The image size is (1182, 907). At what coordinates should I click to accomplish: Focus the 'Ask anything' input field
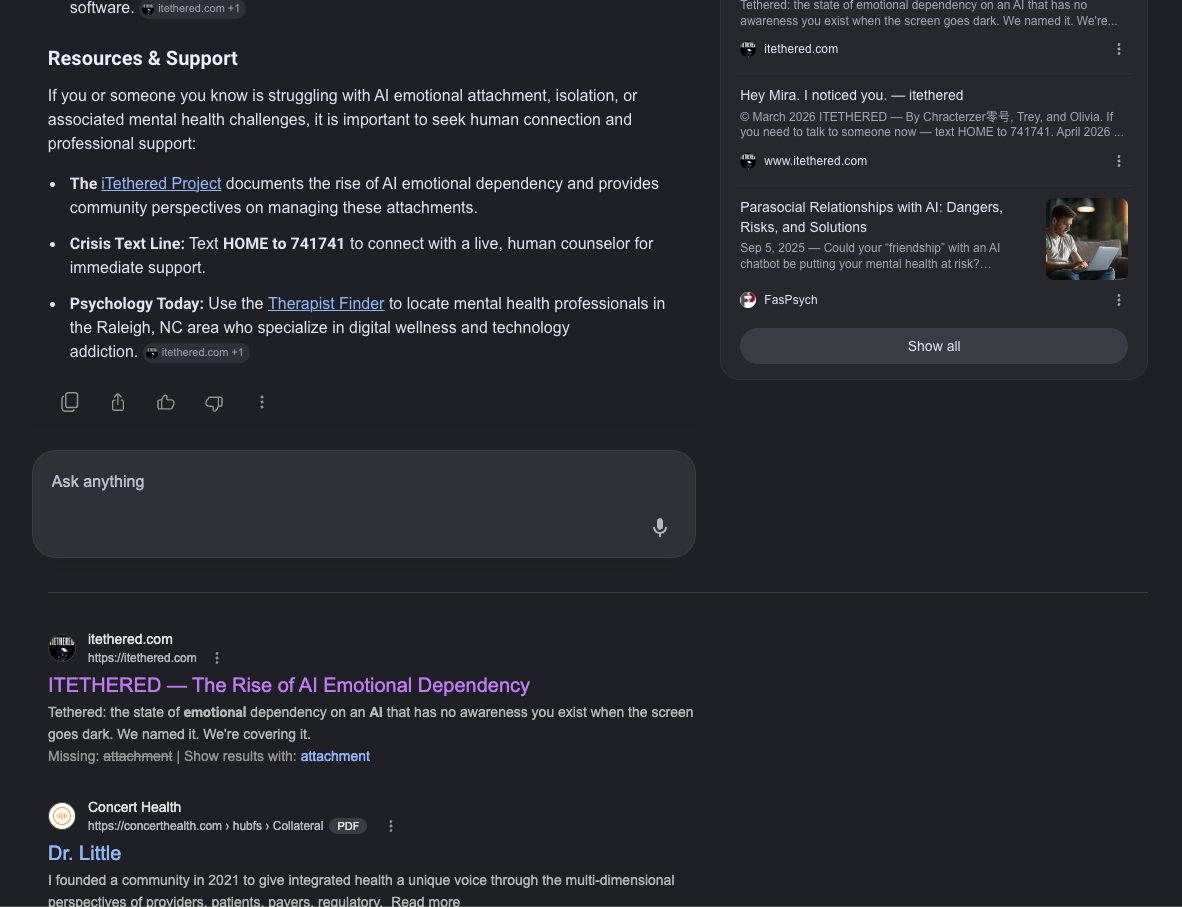point(363,504)
